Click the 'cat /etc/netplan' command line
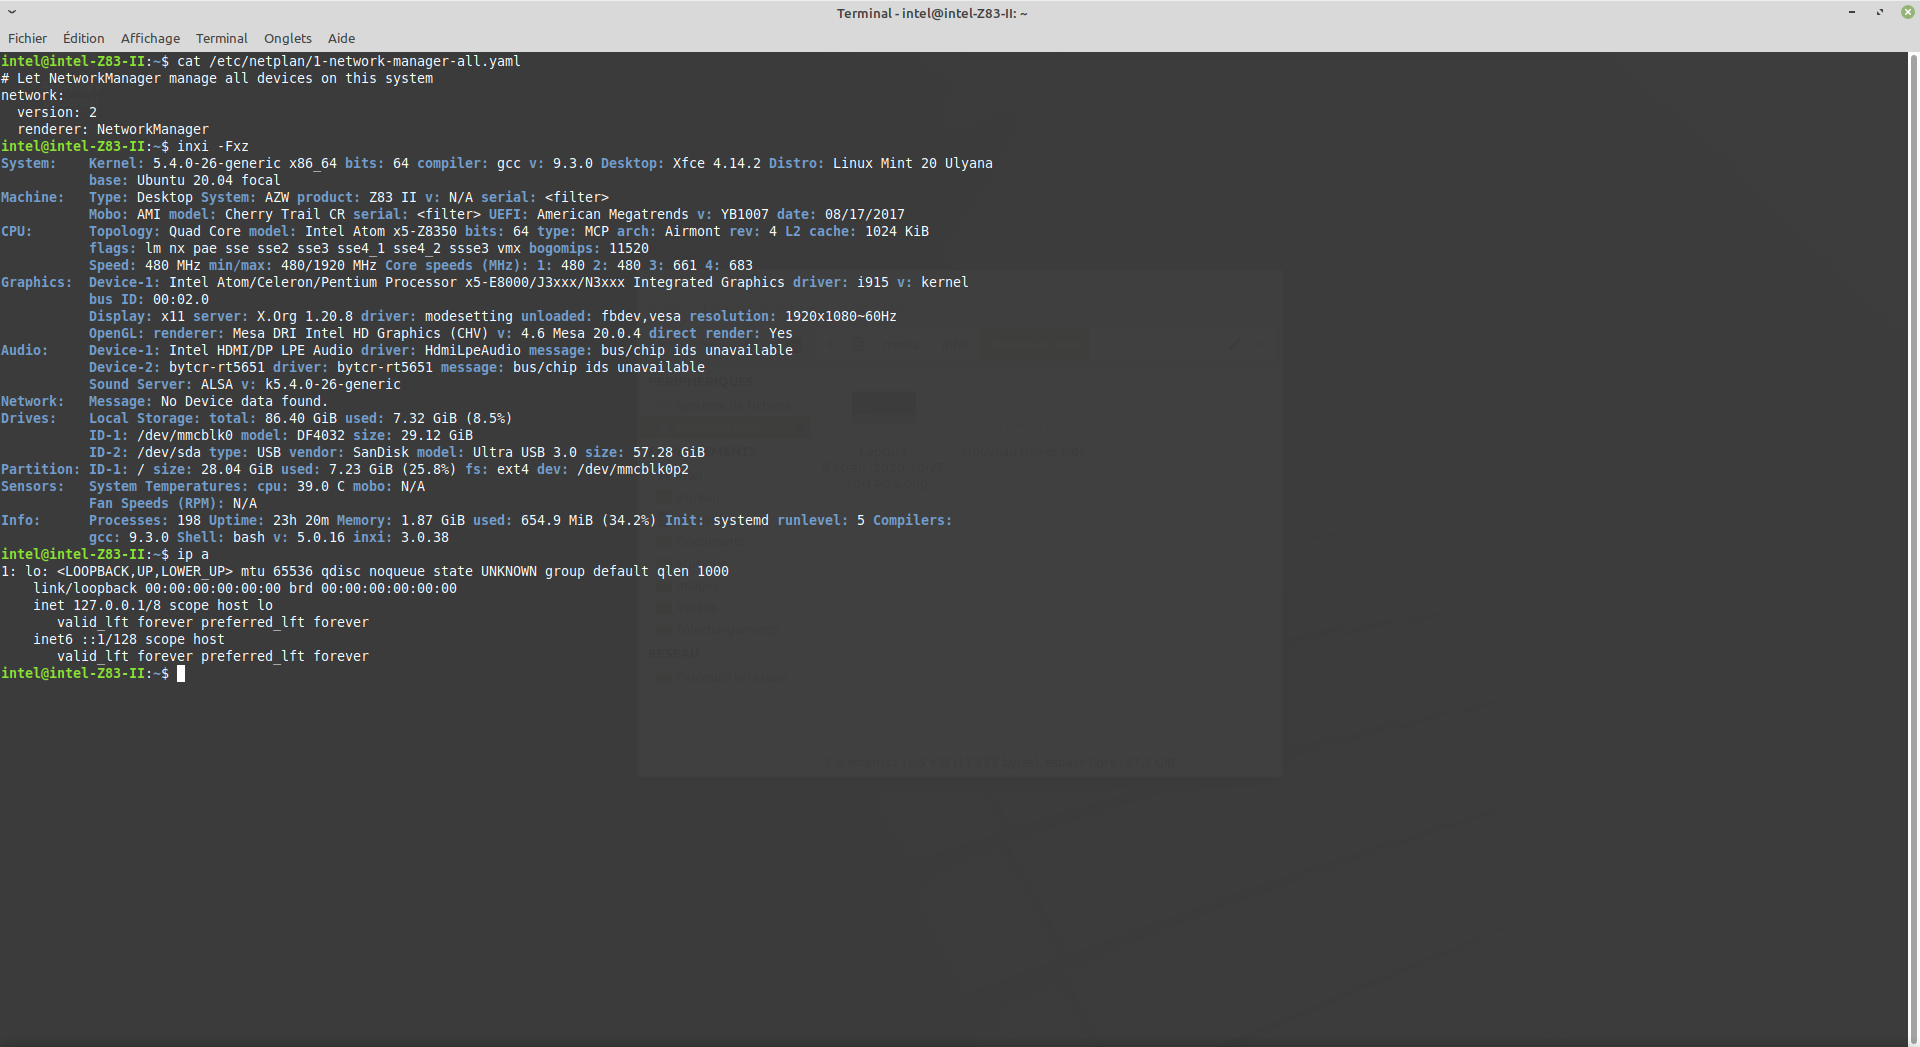1920x1047 pixels. pyautogui.click(x=348, y=61)
